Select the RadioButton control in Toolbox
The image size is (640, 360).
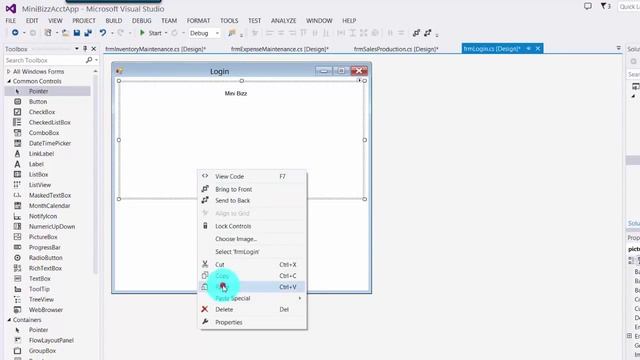click(x=47, y=258)
